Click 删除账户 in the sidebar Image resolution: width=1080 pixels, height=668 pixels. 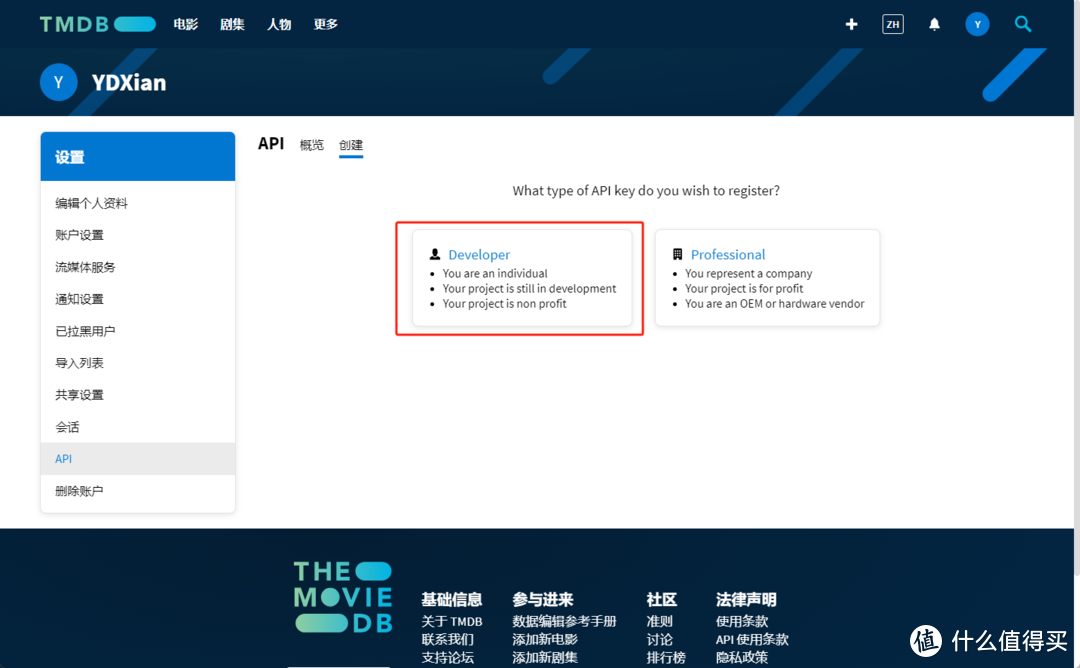coord(78,490)
